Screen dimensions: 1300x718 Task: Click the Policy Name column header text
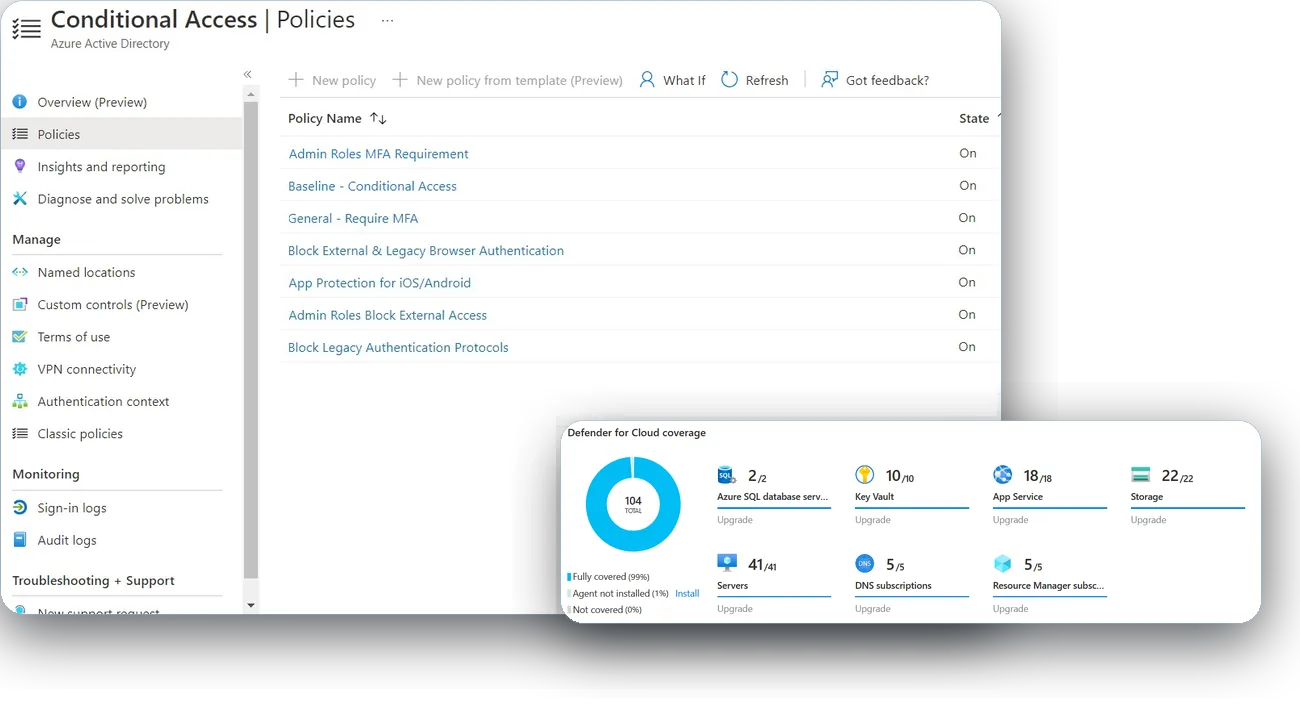[x=325, y=118]
